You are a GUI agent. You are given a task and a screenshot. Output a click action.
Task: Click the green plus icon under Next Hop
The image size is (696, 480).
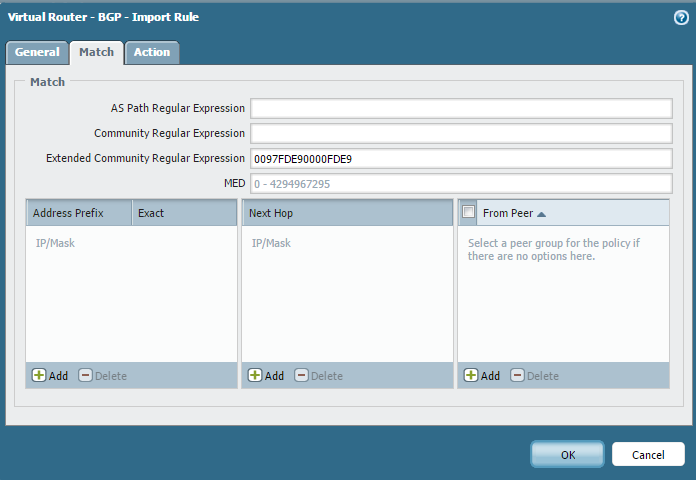255,375
